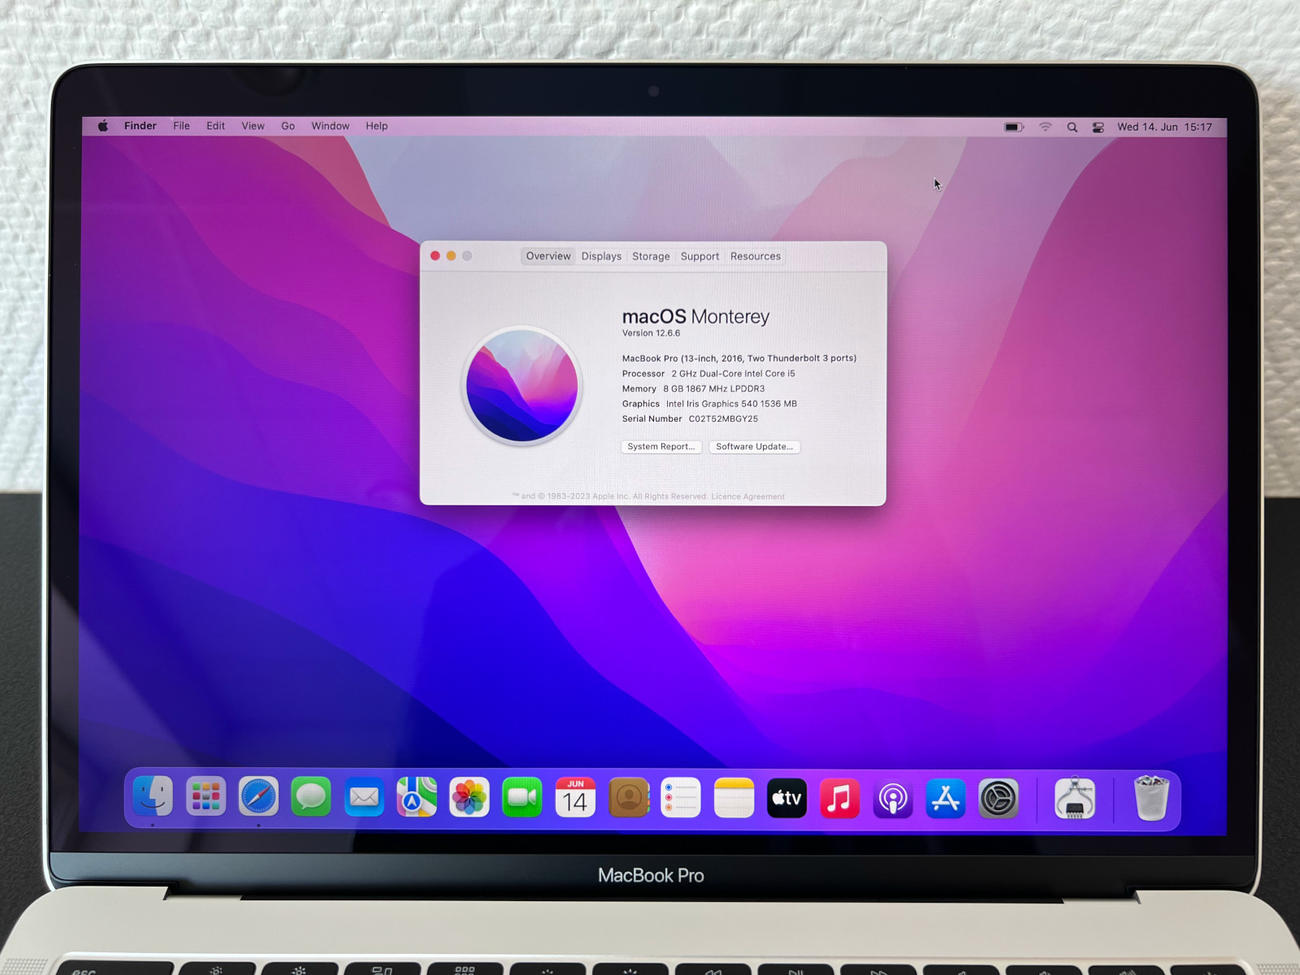The width and height of the screenshot is (1300, 975).
Task: Open the Edit menu
Action: click(x=215, y=126)
